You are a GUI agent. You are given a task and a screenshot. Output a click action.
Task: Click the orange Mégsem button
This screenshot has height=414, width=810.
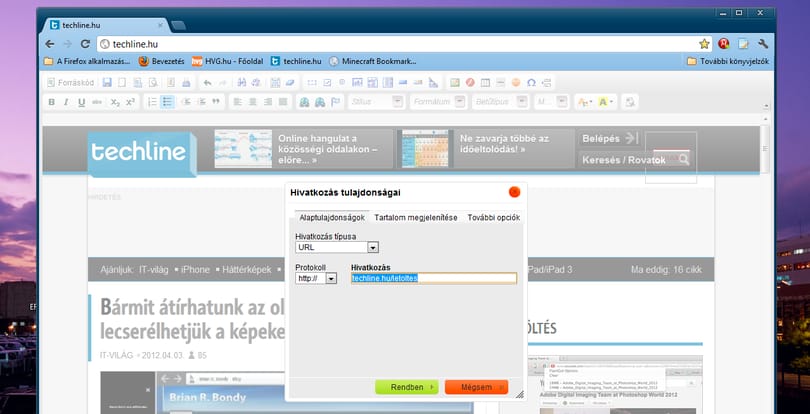coord(476,387)
